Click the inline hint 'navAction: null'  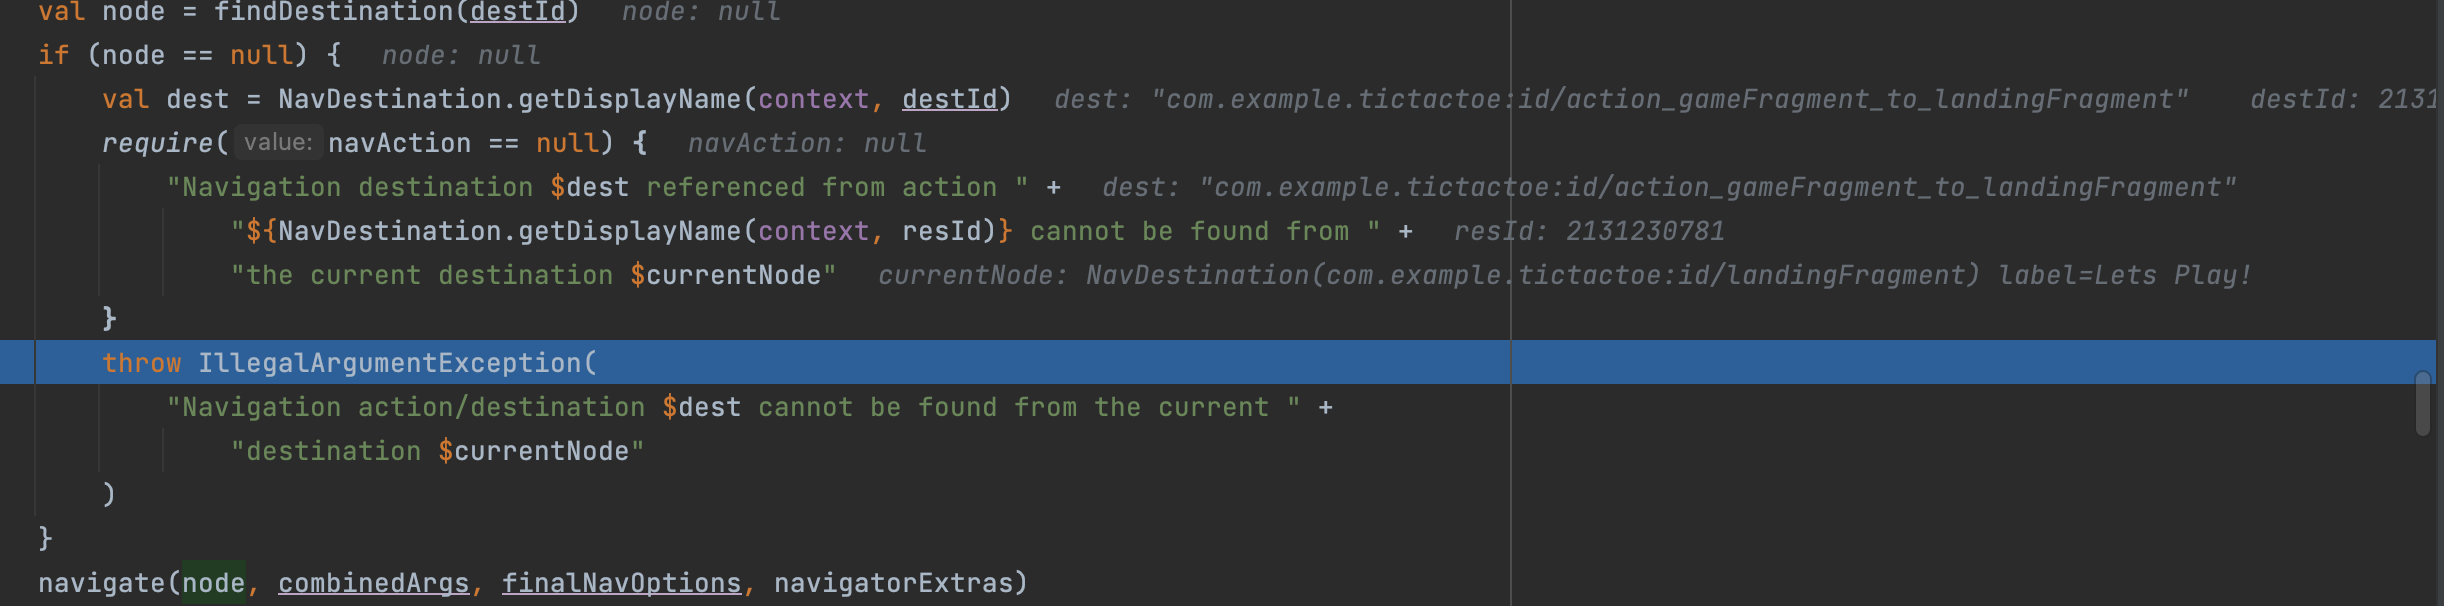[807, 143]
